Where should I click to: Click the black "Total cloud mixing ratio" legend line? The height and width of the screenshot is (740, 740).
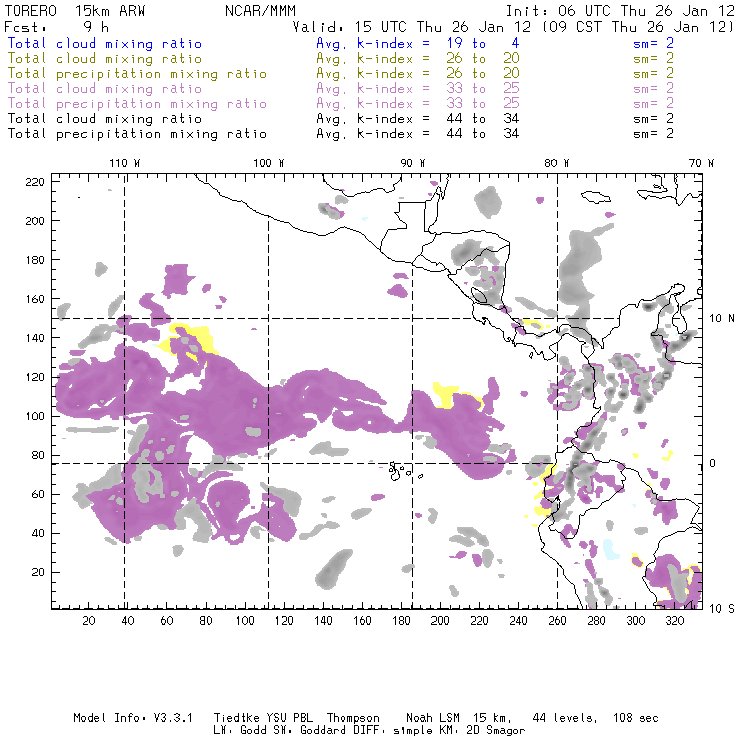coord(105,119)
